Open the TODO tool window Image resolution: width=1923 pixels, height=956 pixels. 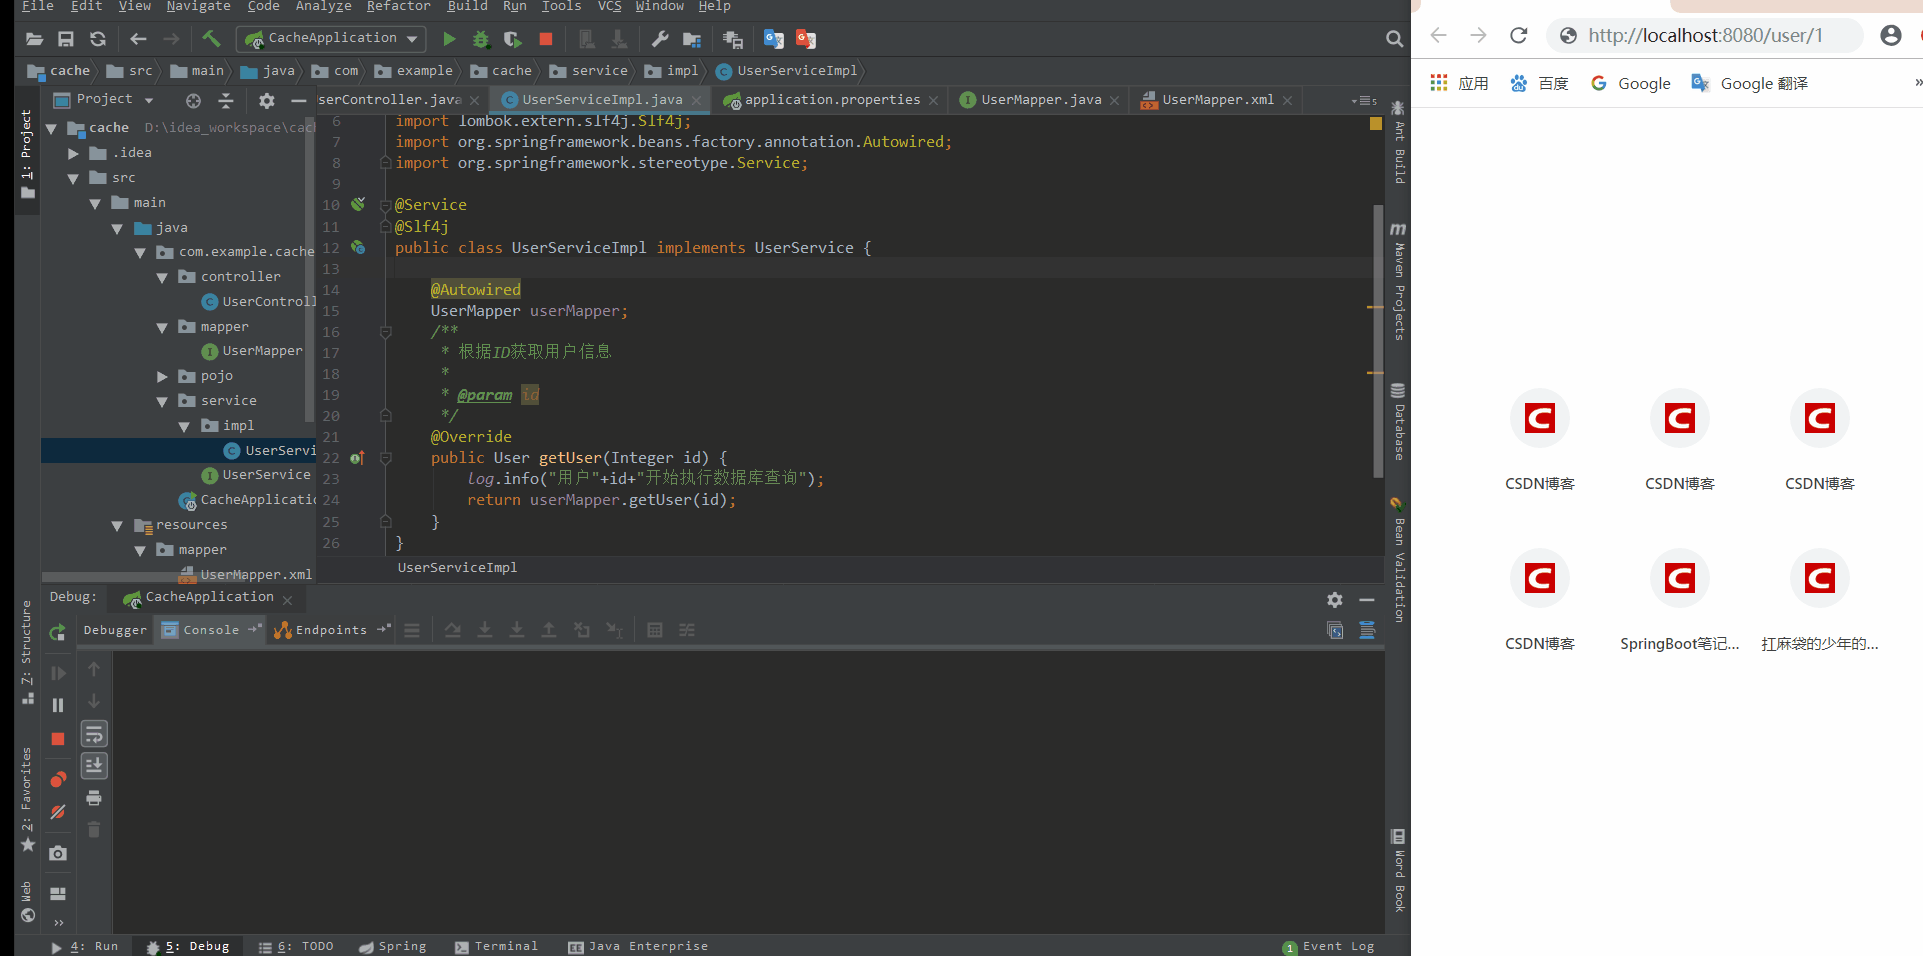click(x=296, y=946)
